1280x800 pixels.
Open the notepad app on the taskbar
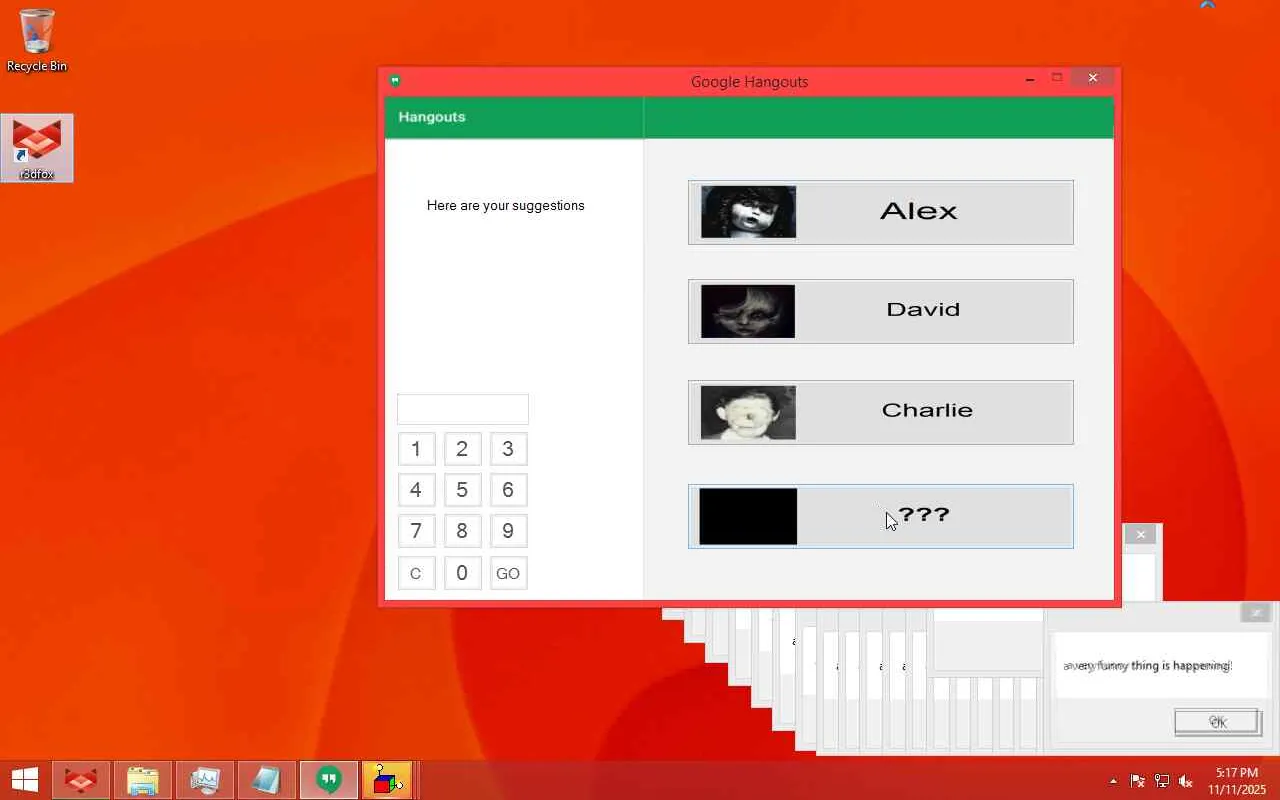pos(266,780)
